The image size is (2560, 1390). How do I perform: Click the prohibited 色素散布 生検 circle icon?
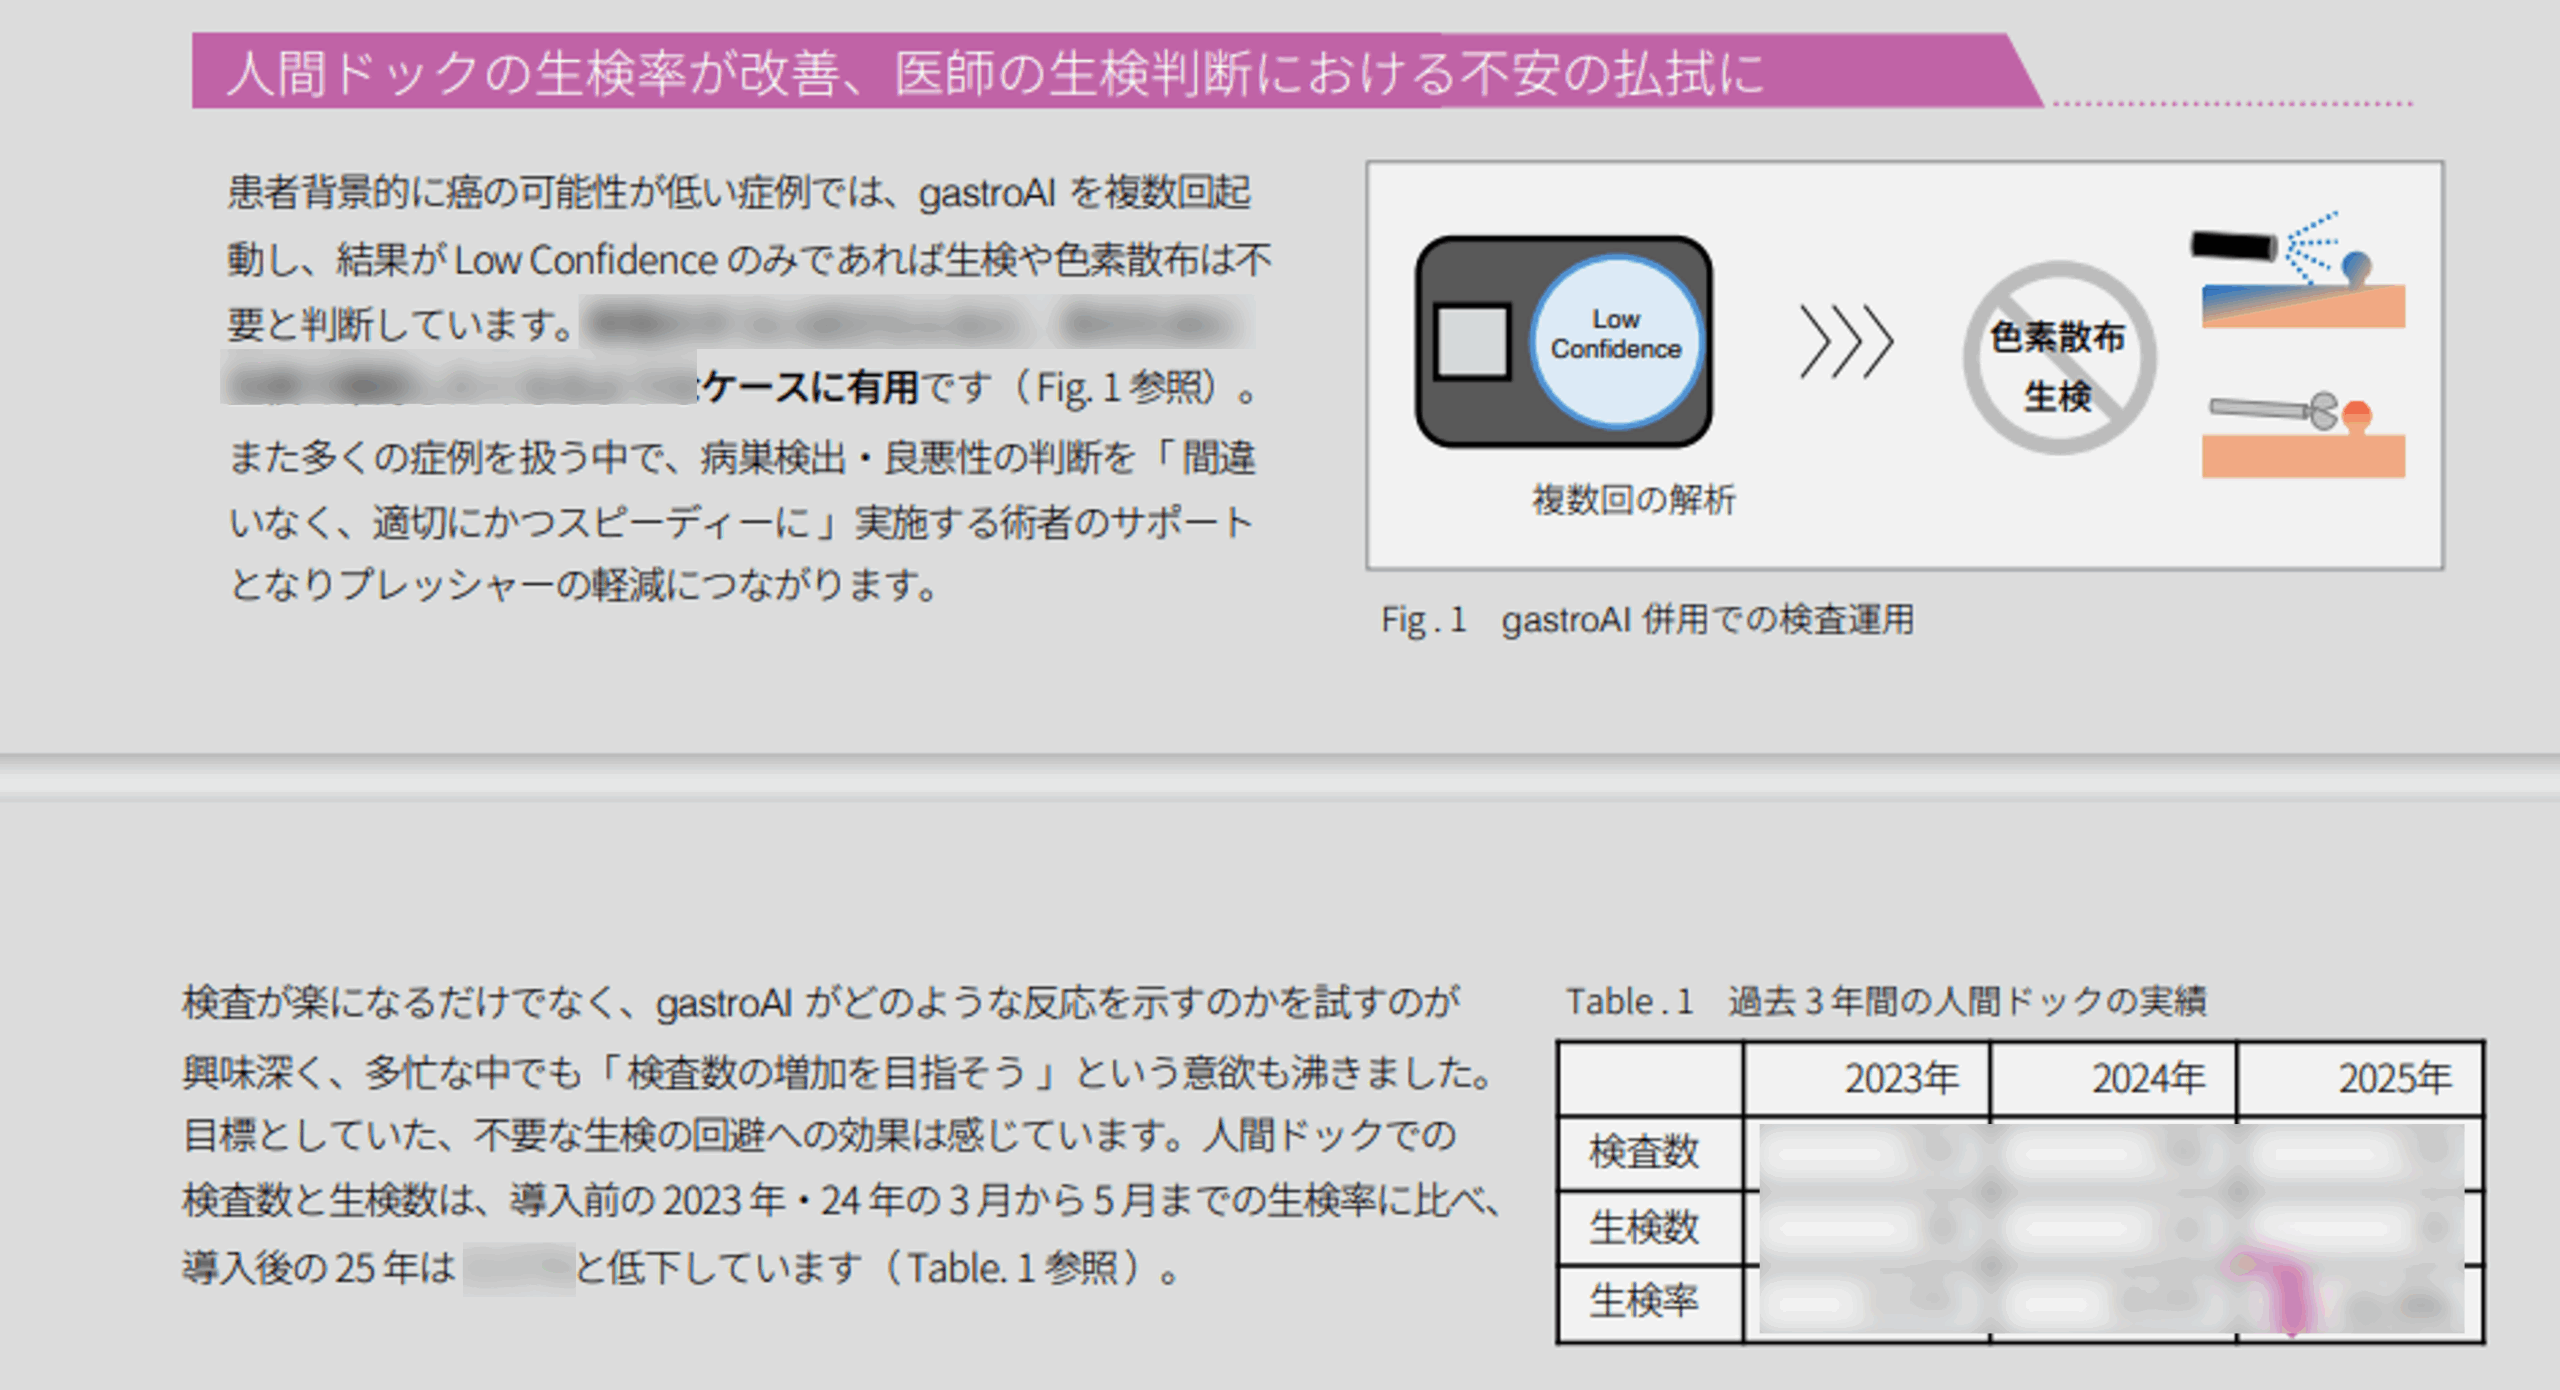tap(2058, 358)
